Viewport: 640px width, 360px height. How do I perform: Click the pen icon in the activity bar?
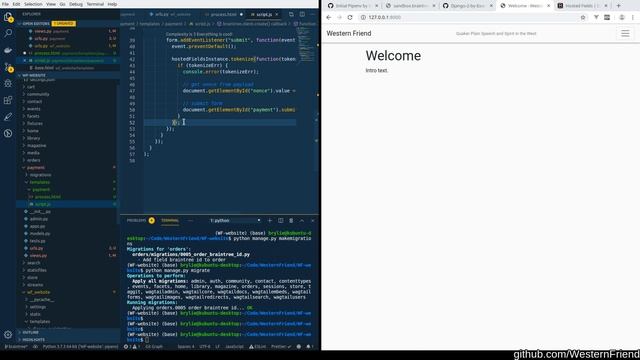point(8,117)
